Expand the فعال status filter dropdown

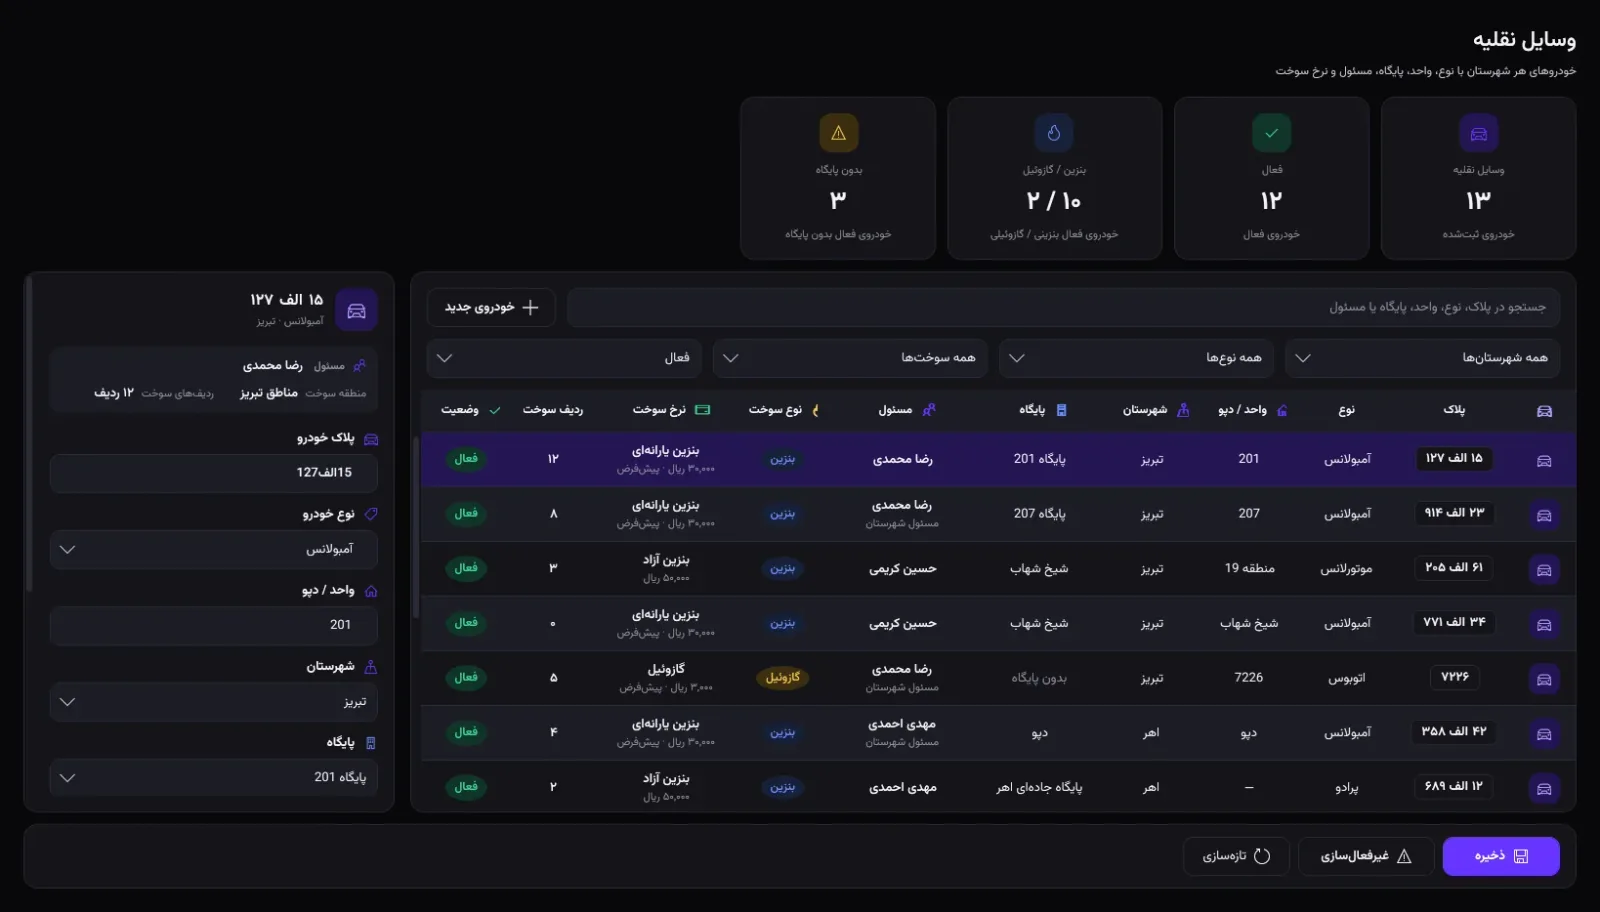point(564,358)
